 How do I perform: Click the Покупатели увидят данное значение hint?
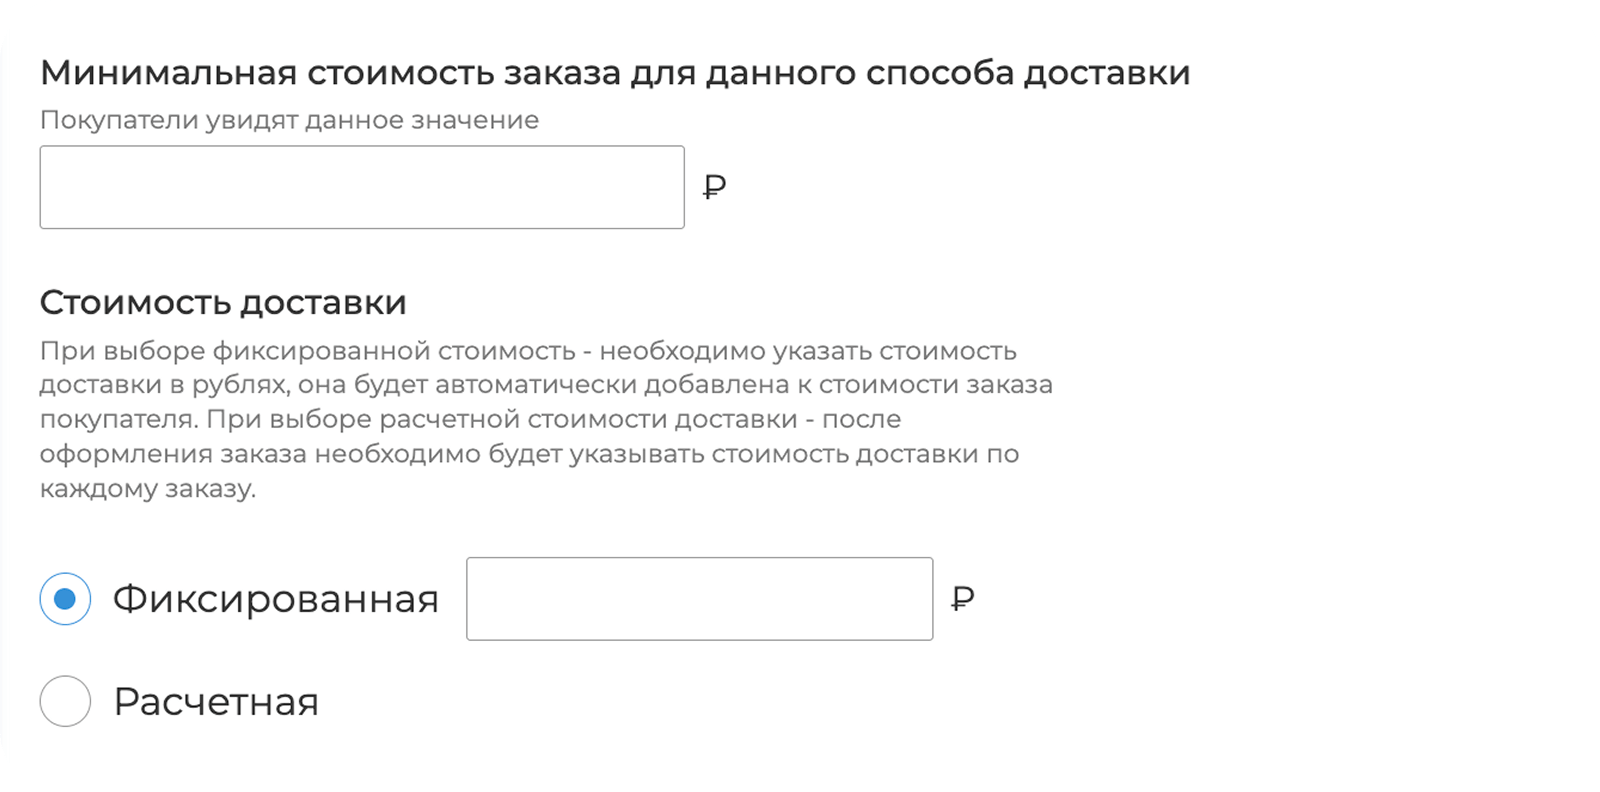point(289,120)
